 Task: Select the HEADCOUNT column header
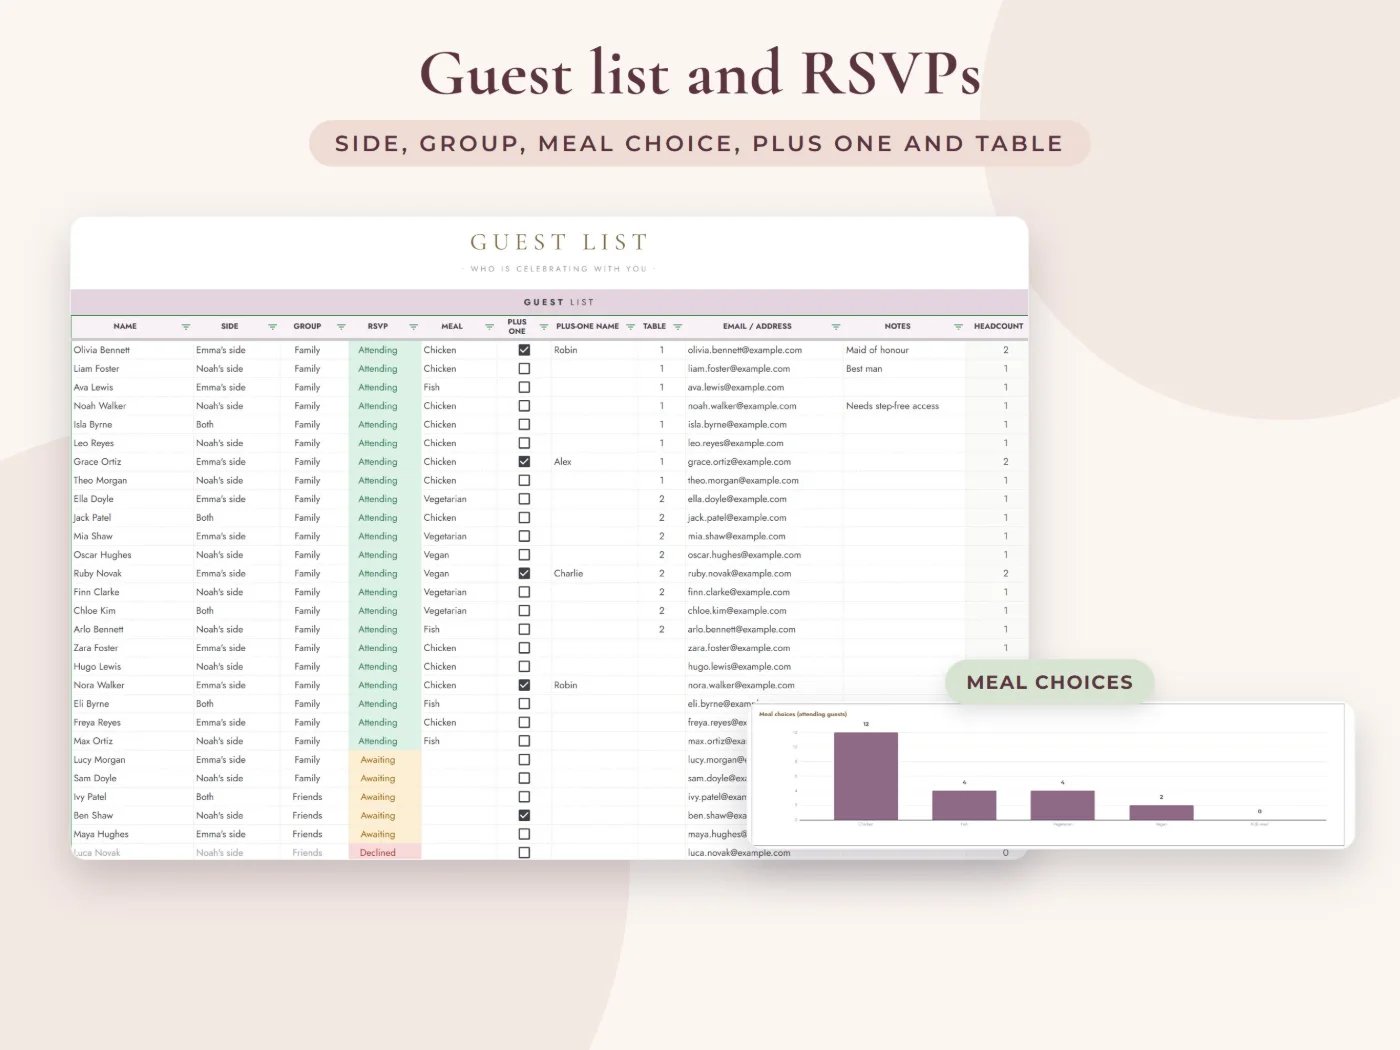coord(998,326)
